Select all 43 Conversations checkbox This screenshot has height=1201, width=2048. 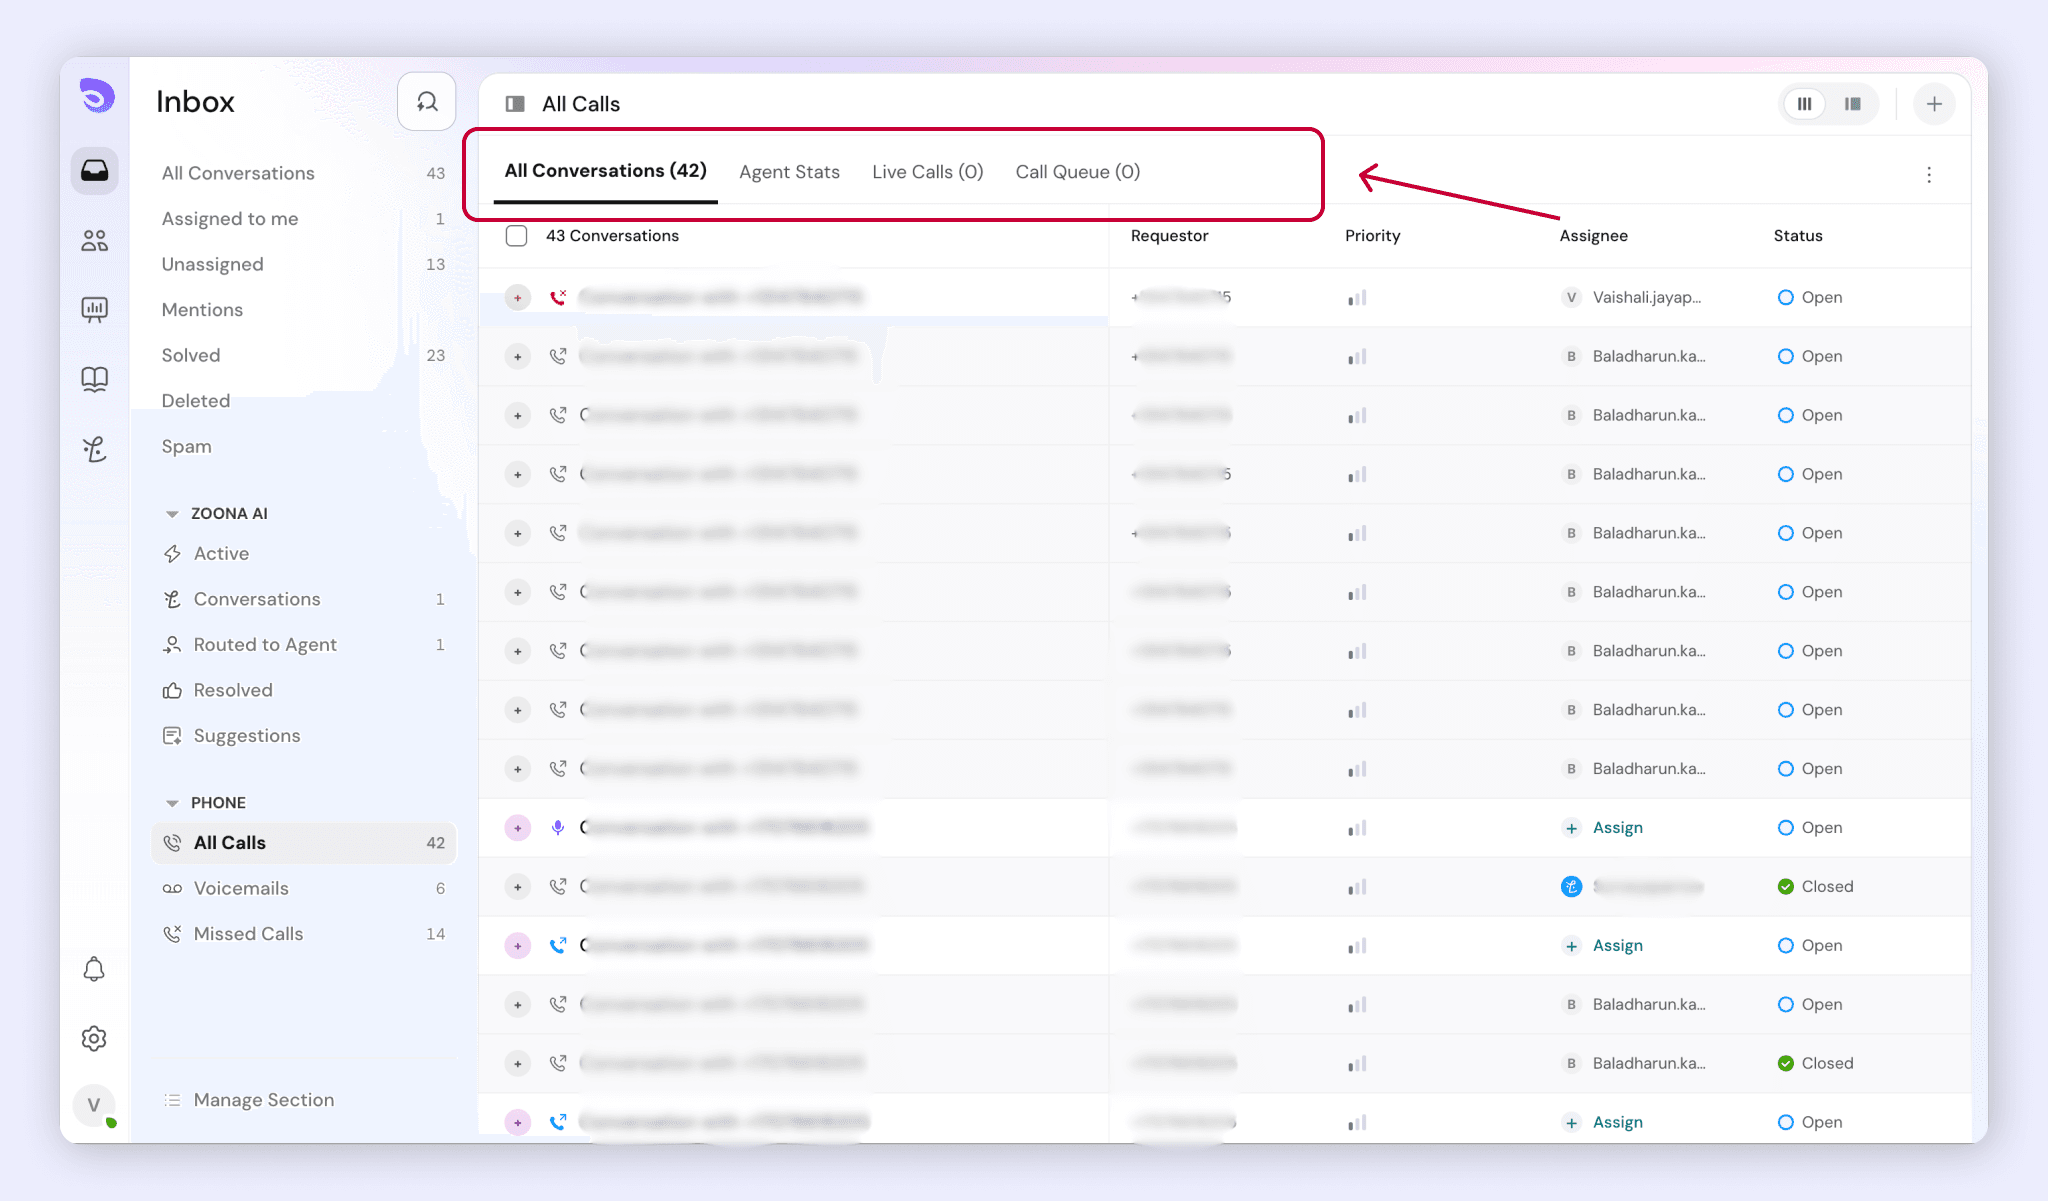(516, 236)
